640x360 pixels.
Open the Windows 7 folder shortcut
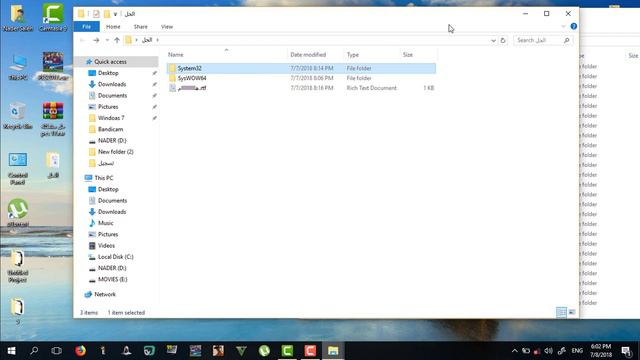(x=111, y=118)
